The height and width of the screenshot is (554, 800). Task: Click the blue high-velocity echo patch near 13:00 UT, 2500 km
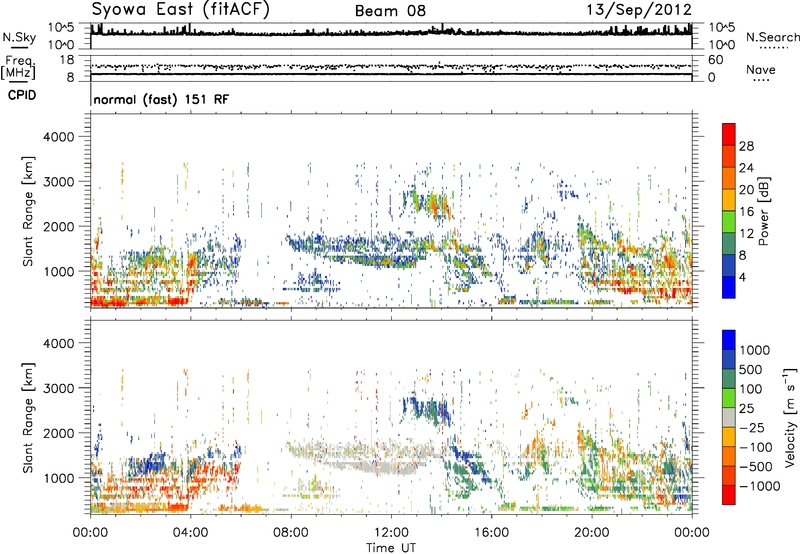click(428, 409)
